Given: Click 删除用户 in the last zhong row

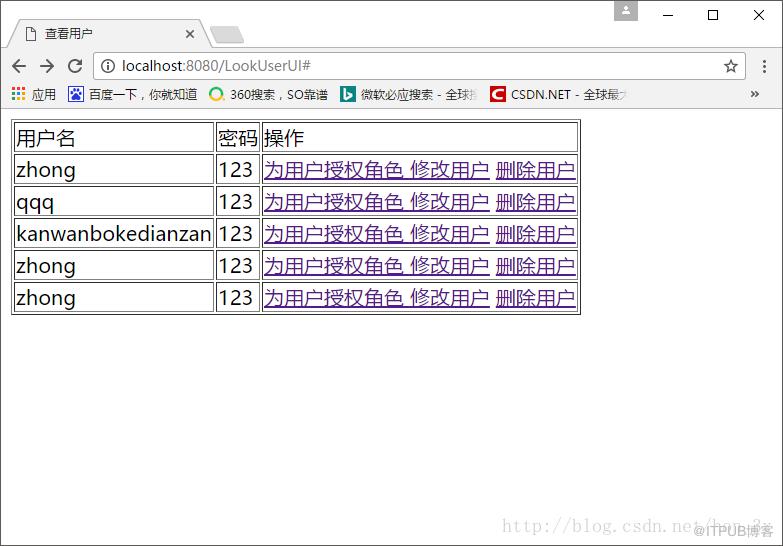Looking at the screenshot, I should (536, 298).
